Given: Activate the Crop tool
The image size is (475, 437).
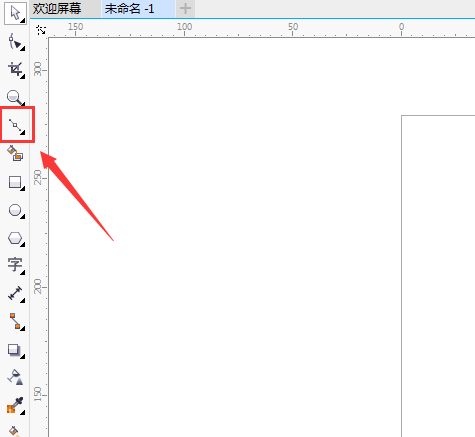Looking at the screenshot, I should (15, 70).
